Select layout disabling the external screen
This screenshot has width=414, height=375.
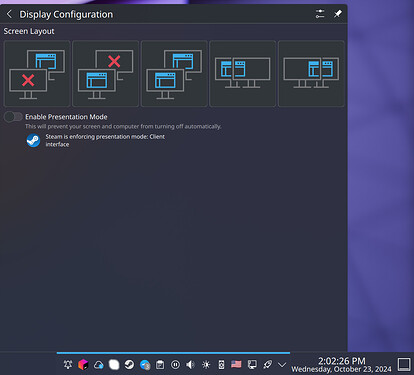(106, 74)
